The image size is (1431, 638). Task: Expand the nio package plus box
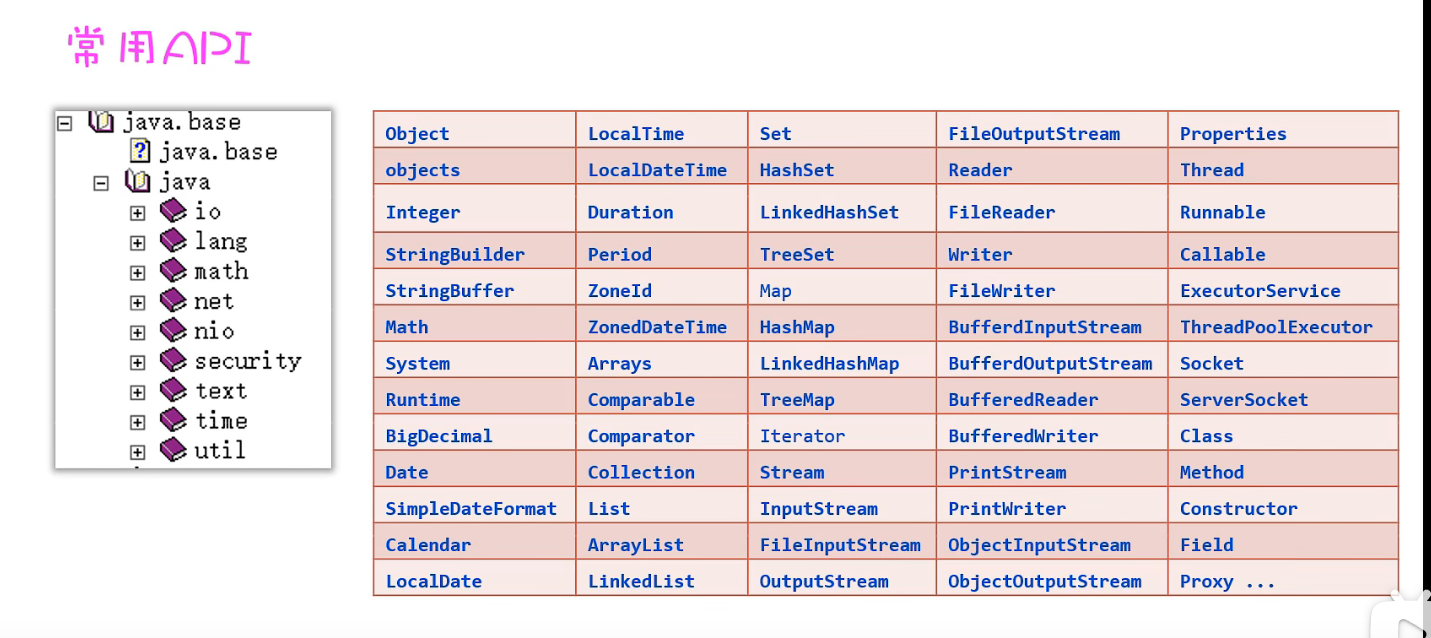(137, 333)
